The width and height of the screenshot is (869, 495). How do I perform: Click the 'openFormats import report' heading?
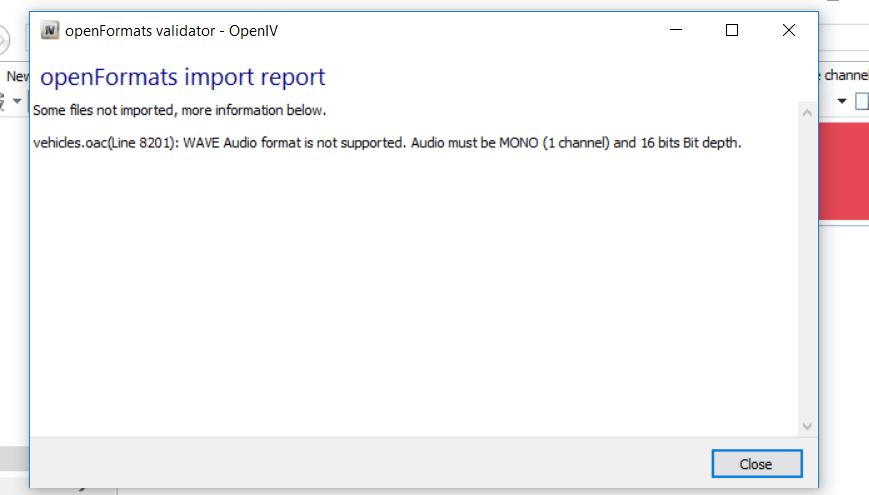click(182, 76)
